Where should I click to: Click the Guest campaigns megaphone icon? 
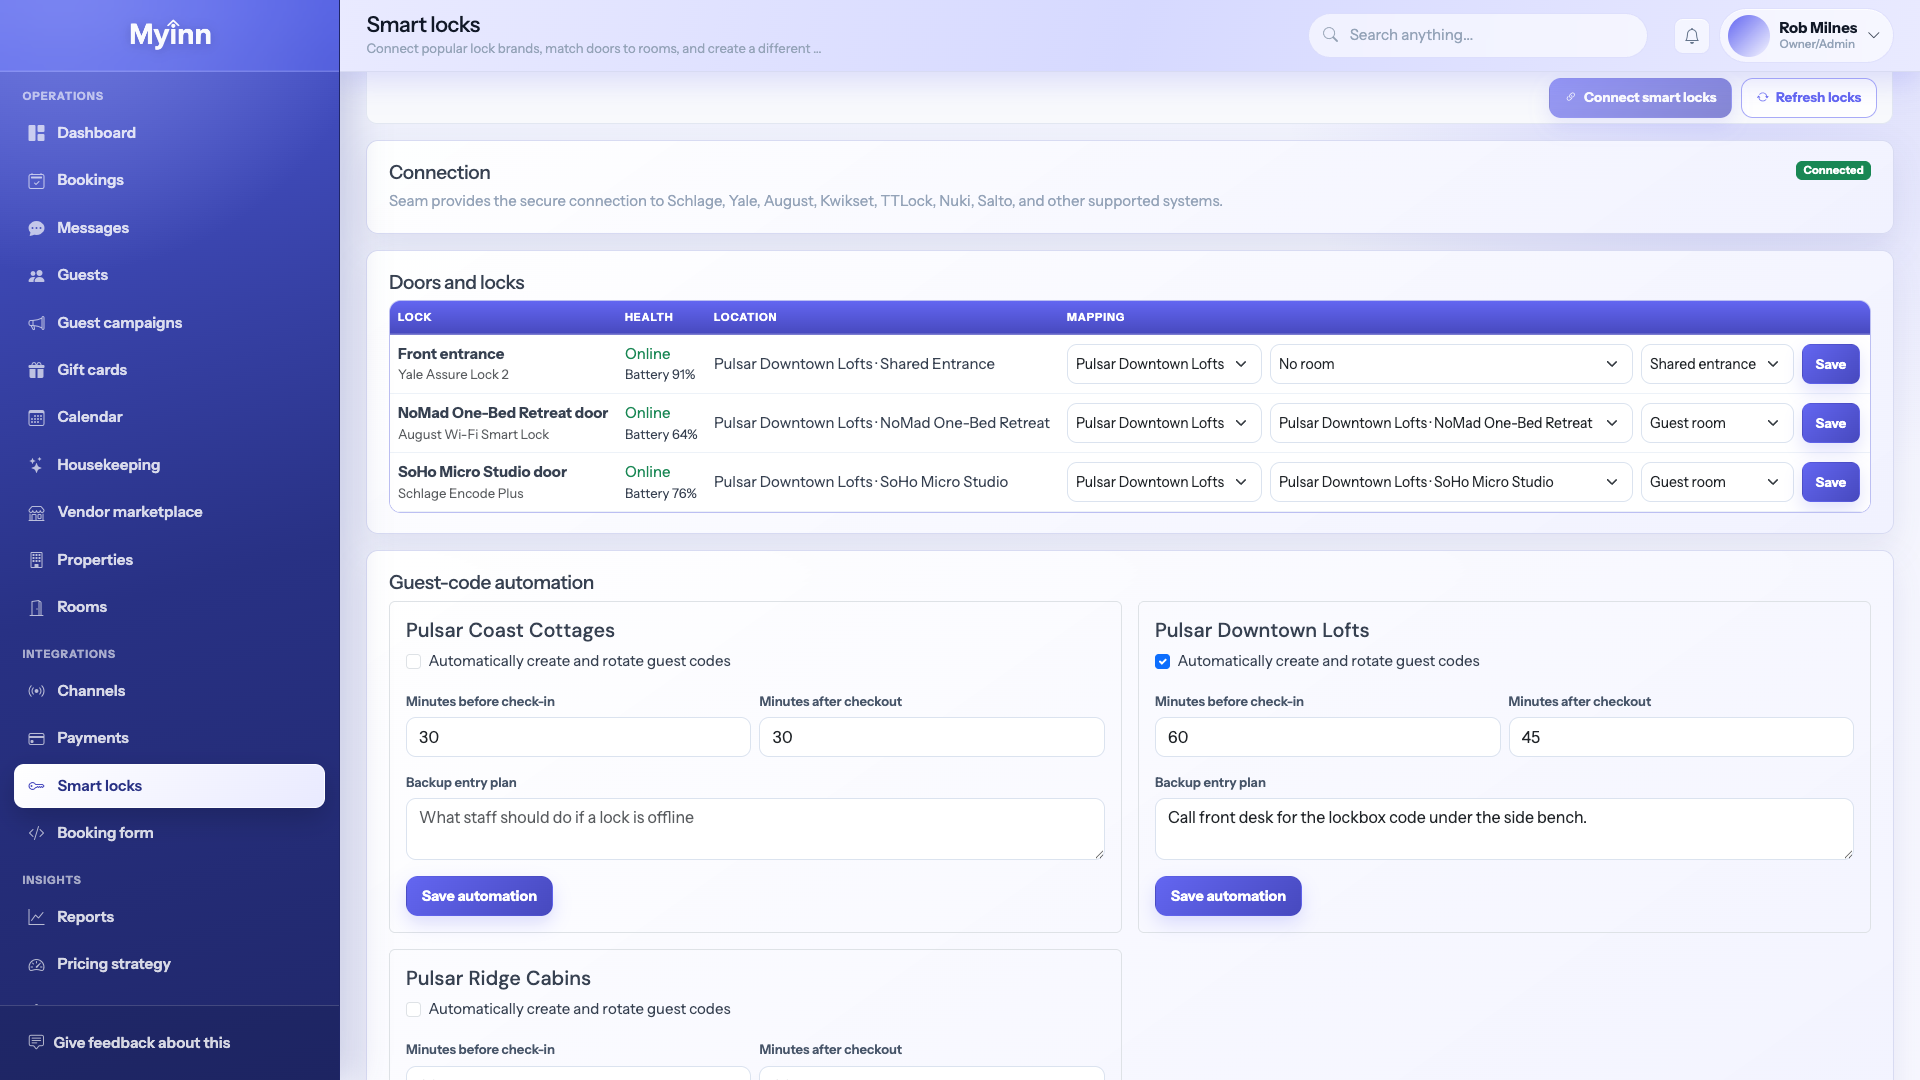point(37,323)
